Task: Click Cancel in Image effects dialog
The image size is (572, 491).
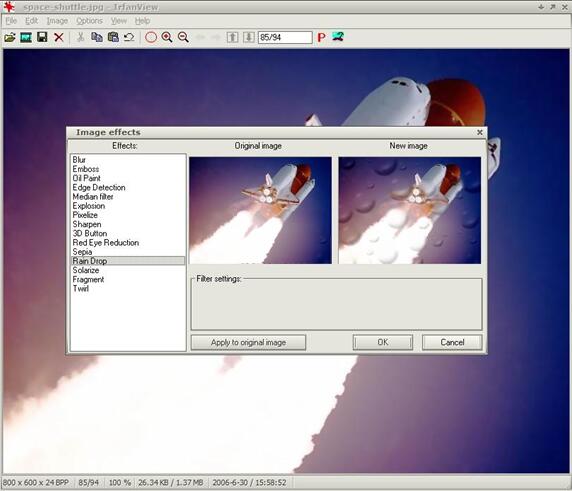Action: pos(452,343)
